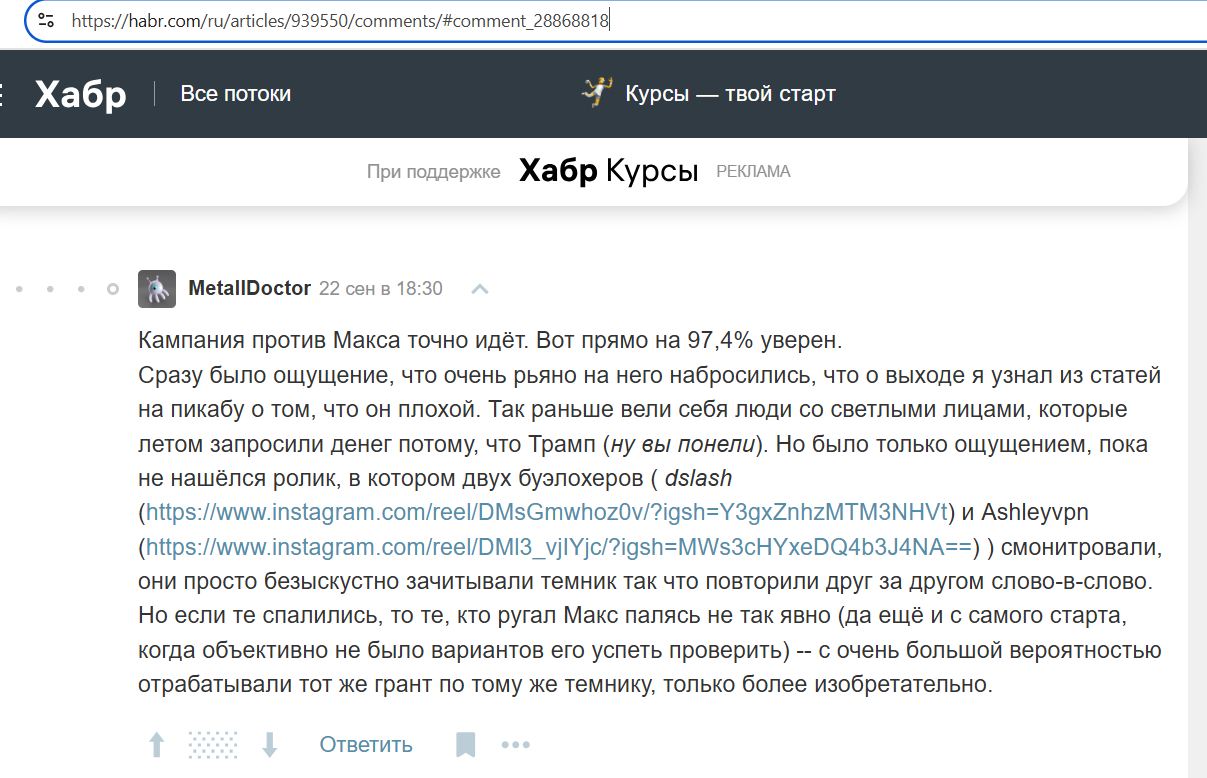Click the running figure icon beside Курсы
The image size is (1207, 778).
(596, 93)
